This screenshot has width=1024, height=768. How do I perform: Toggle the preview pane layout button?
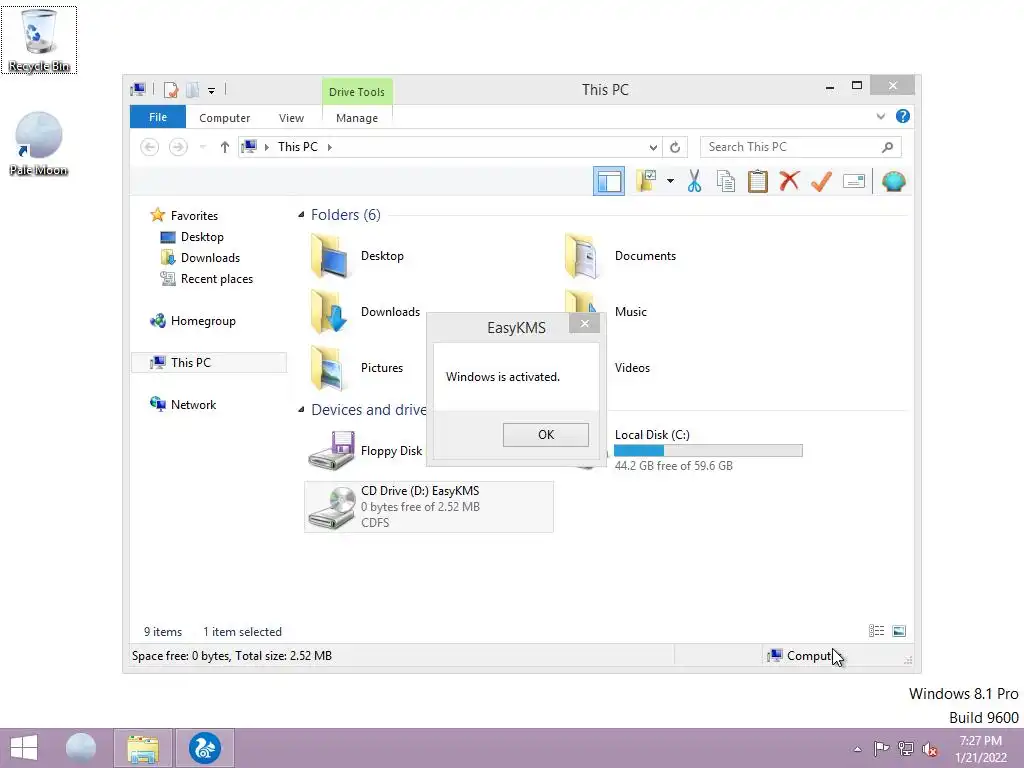609,182
